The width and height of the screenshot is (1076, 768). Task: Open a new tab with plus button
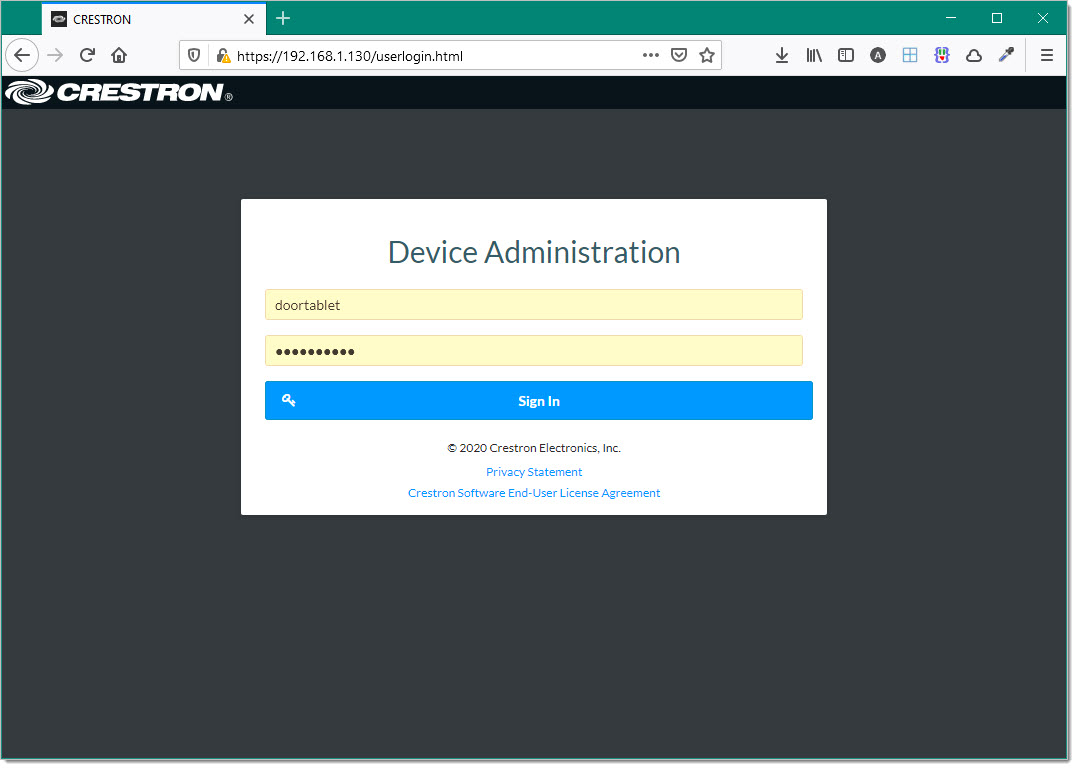click(283, 19)
